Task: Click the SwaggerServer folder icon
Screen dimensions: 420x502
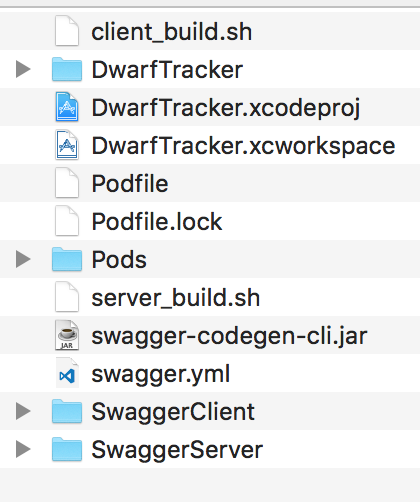Action: click(x=67, y=449)
